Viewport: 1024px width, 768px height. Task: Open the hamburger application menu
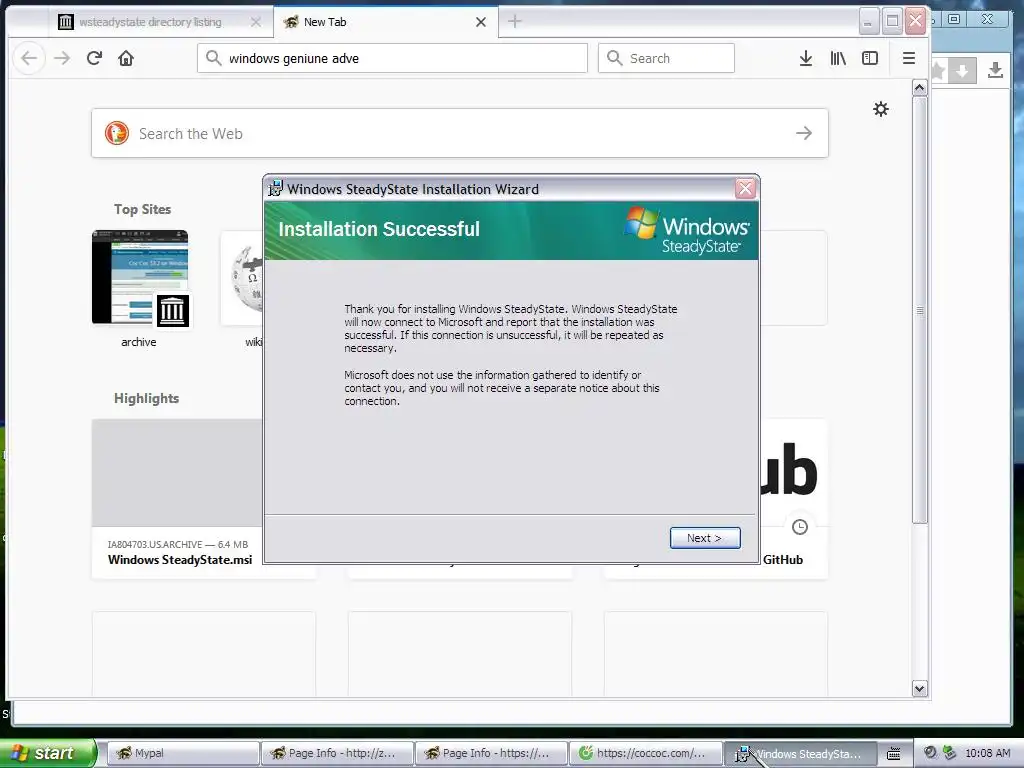coord(908,58)
